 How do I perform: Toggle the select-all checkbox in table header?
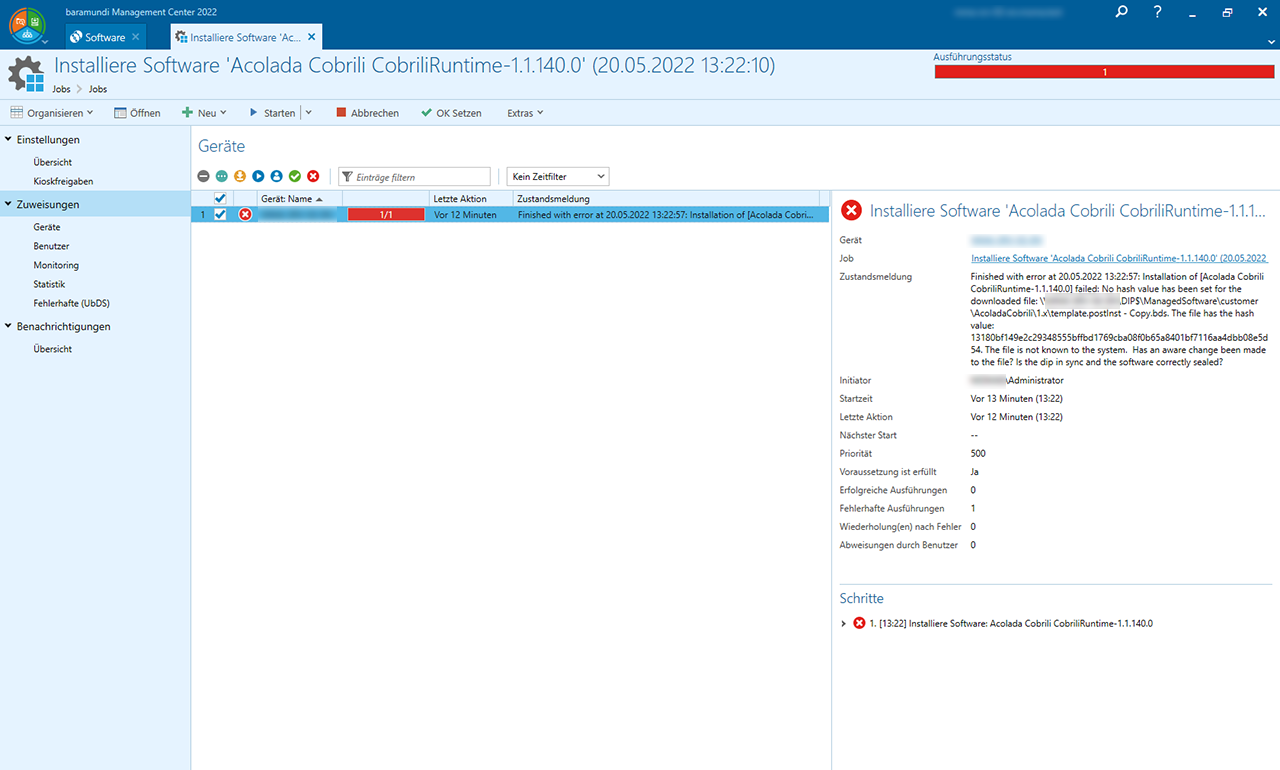point(220,198)
